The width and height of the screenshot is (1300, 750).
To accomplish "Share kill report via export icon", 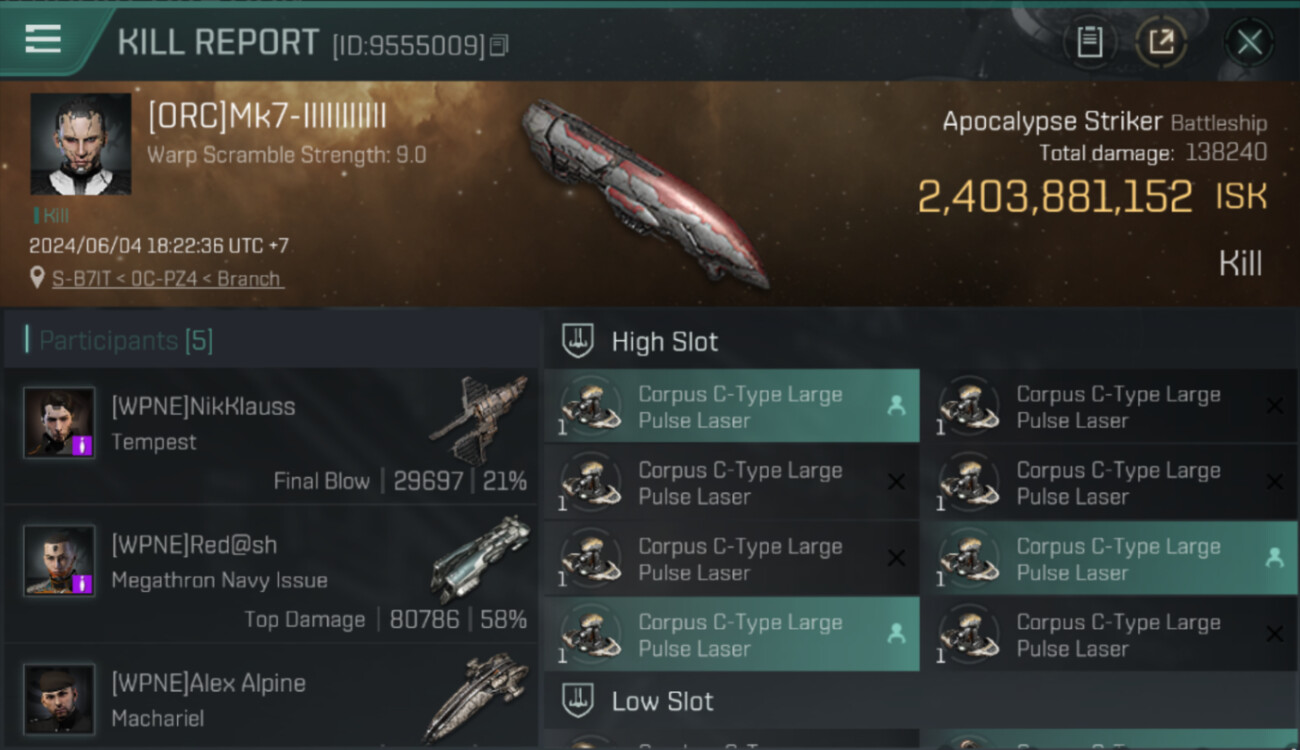I will point(1161,42).
